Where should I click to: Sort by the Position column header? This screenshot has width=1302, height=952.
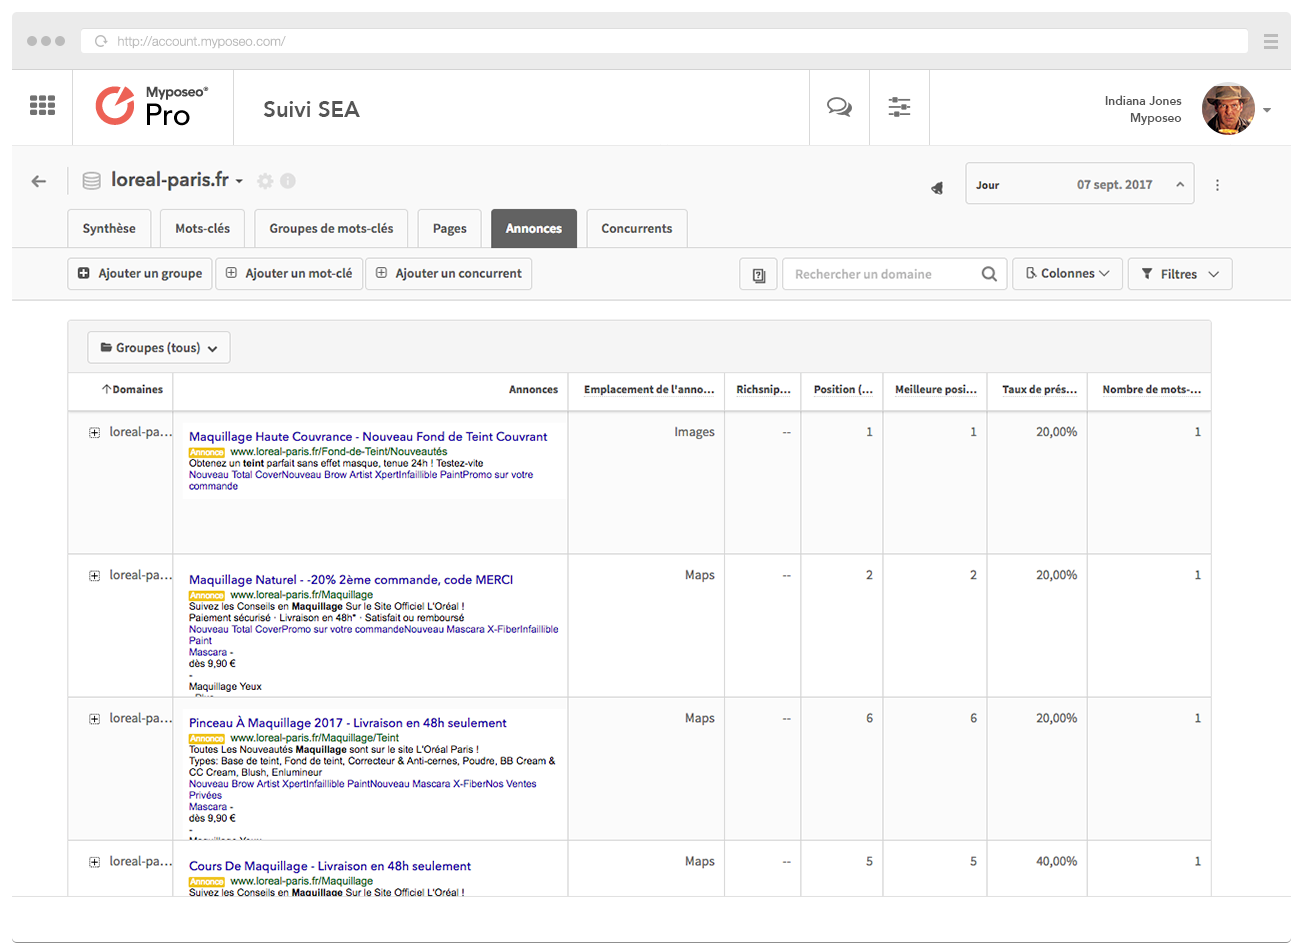click(843, 390)
